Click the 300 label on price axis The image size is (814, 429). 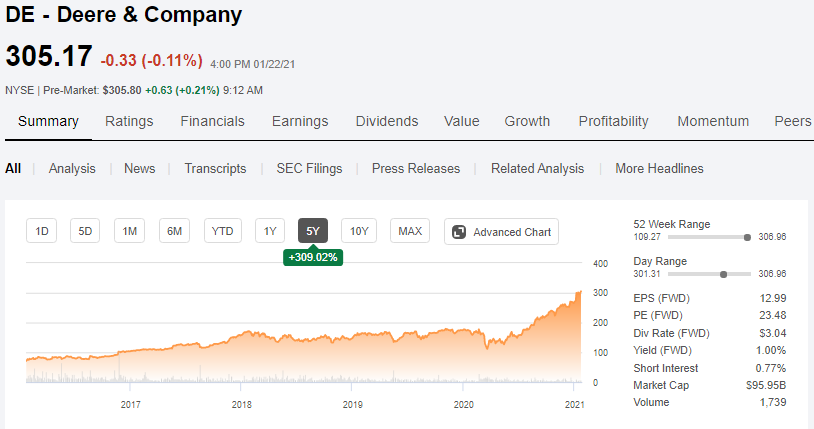click(601, 292)
